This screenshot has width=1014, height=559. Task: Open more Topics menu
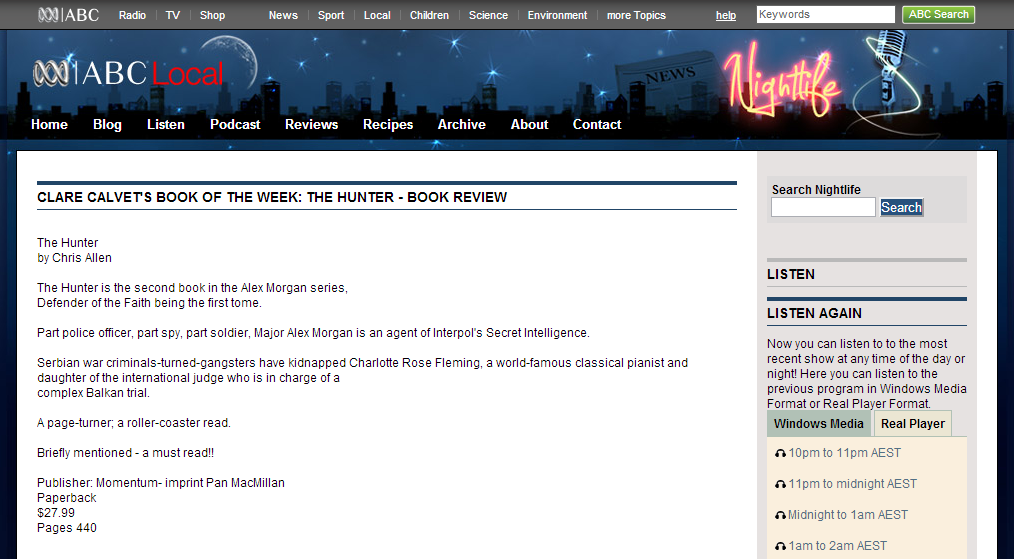(x=636, y=15)
